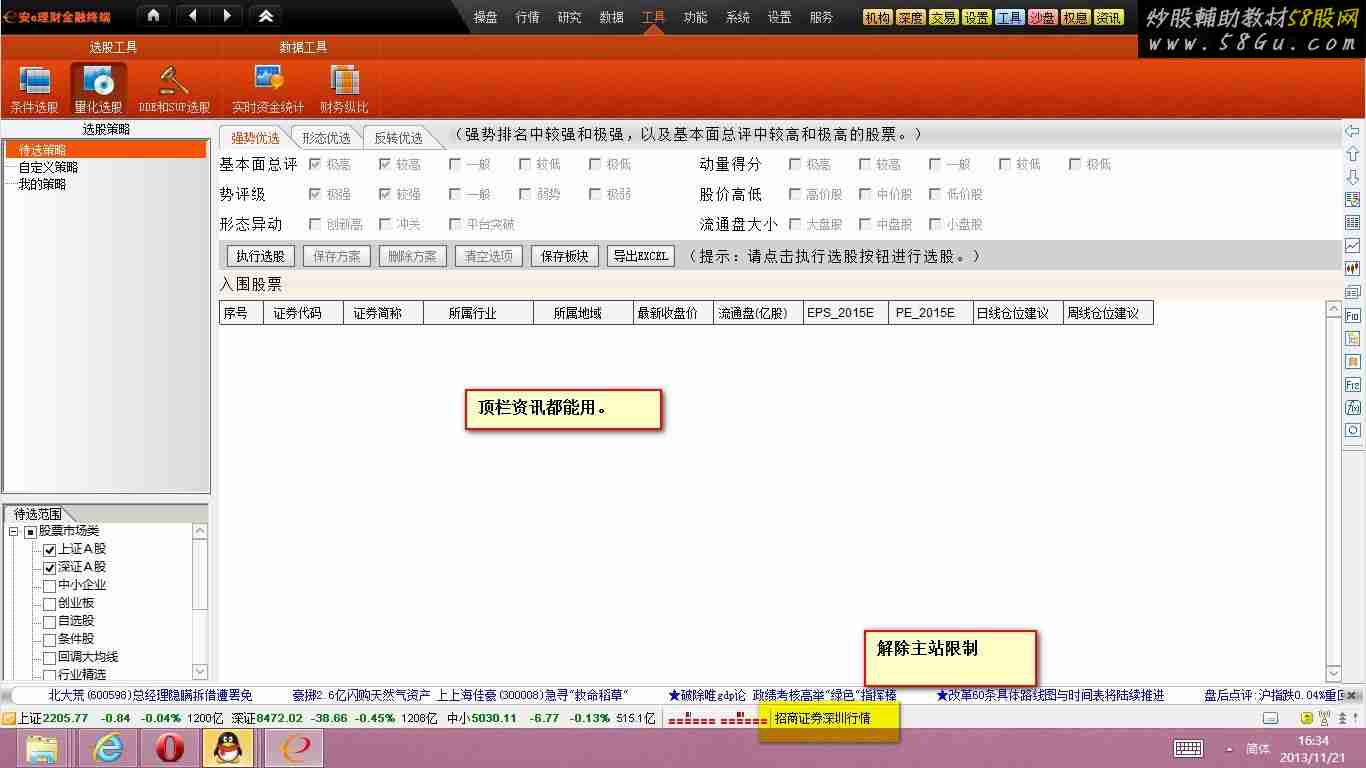
Task: Go to home via house button
Action: [152, 16]
